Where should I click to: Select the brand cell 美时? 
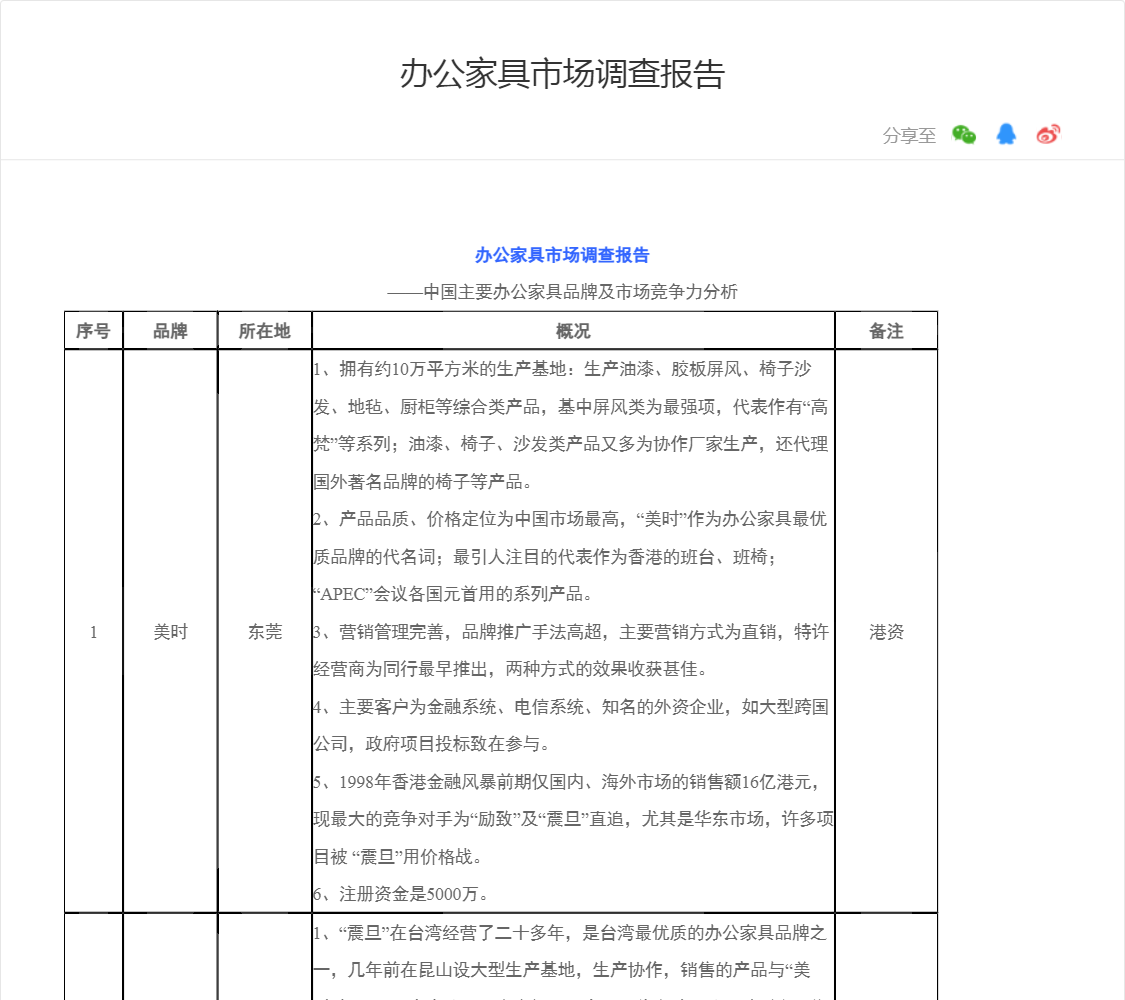(x=170, y=632)
